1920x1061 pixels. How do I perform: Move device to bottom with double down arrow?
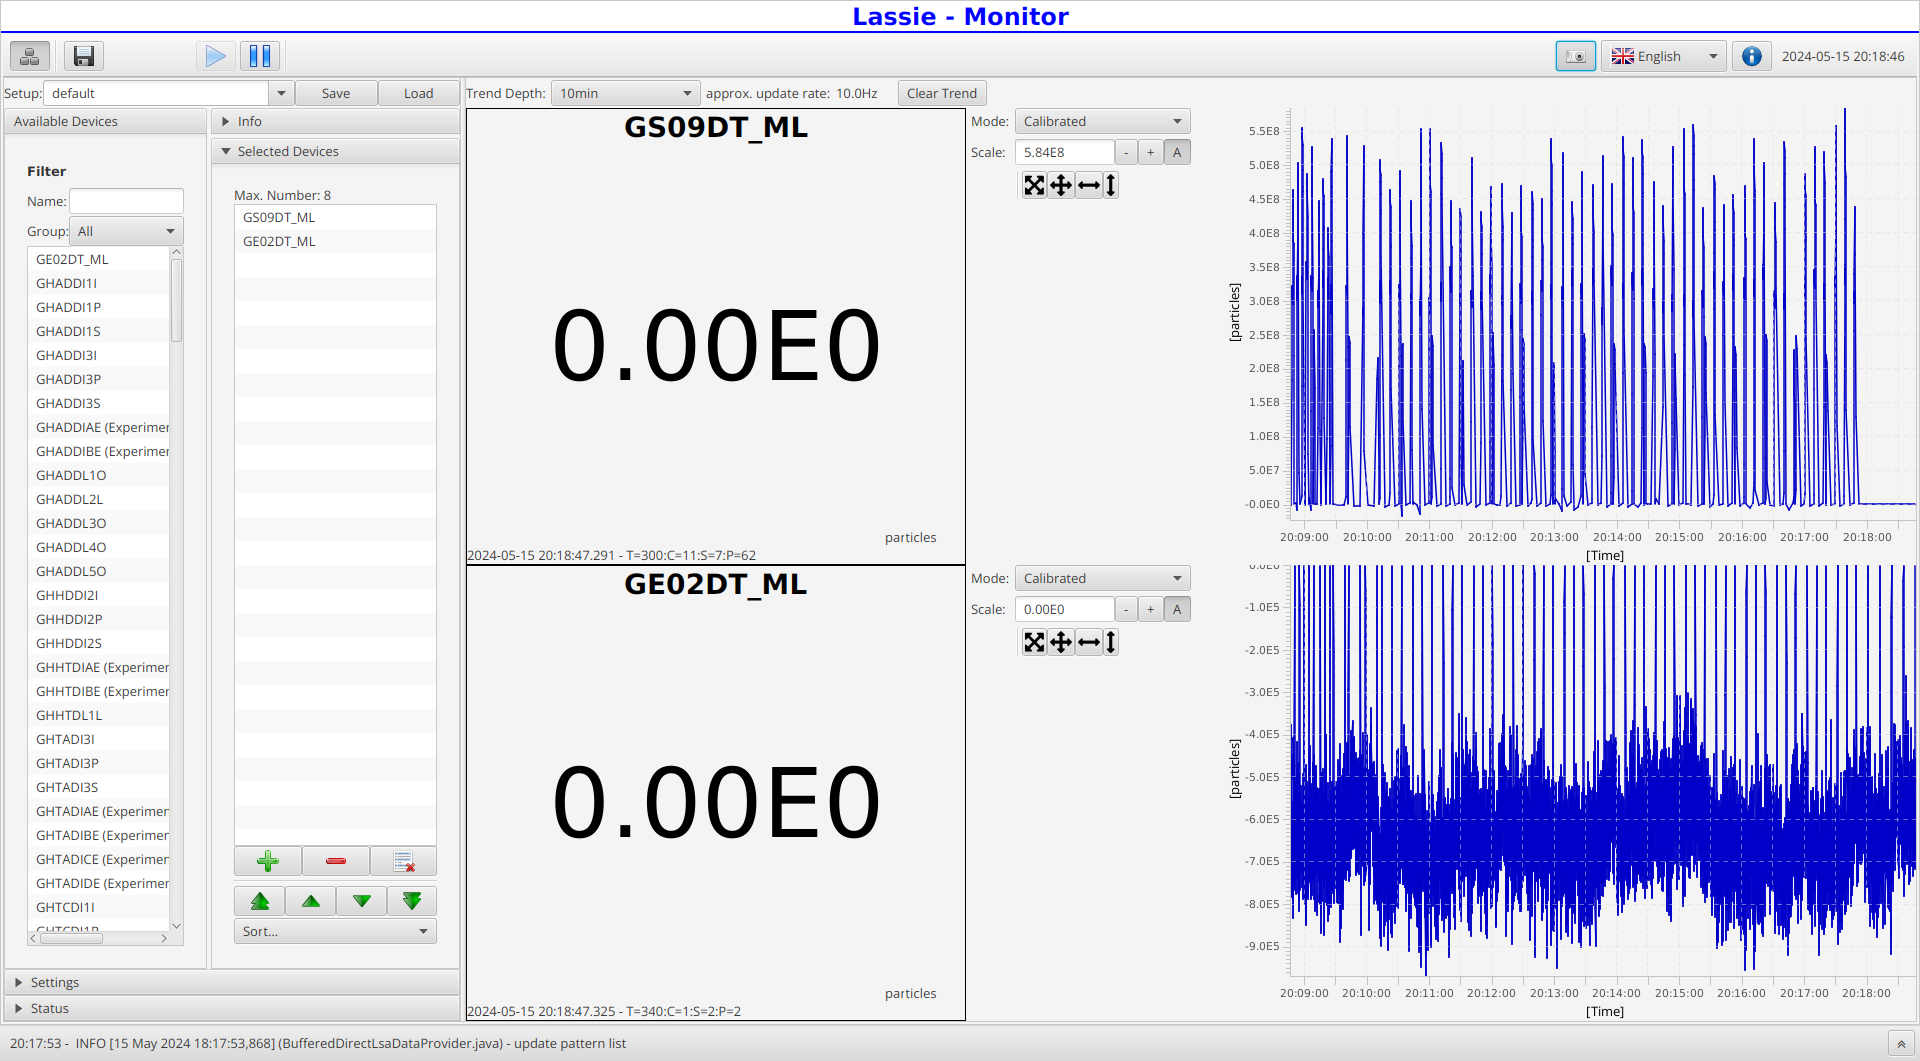point(412,901)
